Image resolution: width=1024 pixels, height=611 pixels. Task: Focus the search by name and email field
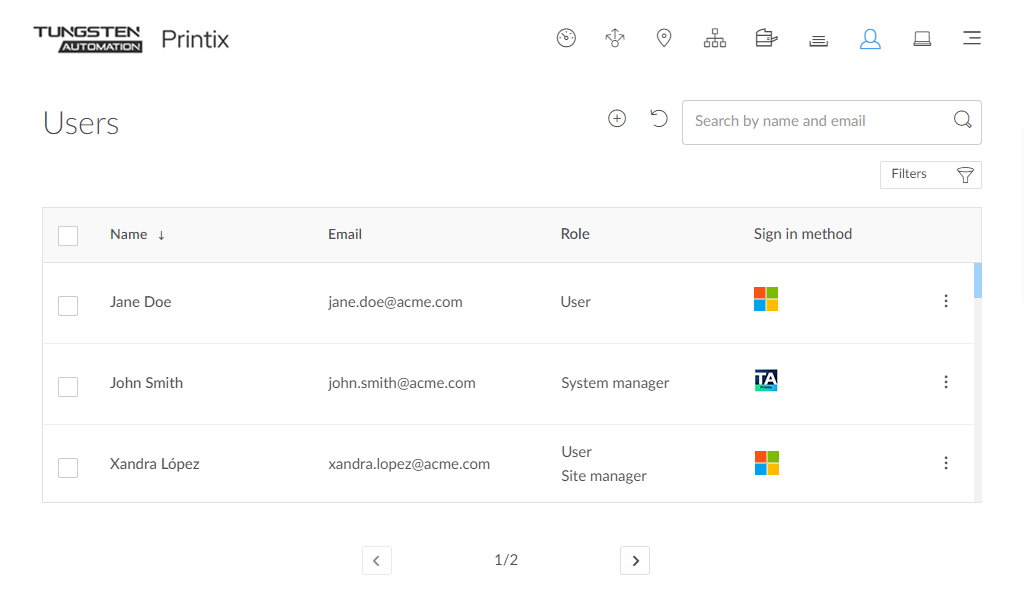click(x=815, y=122)
